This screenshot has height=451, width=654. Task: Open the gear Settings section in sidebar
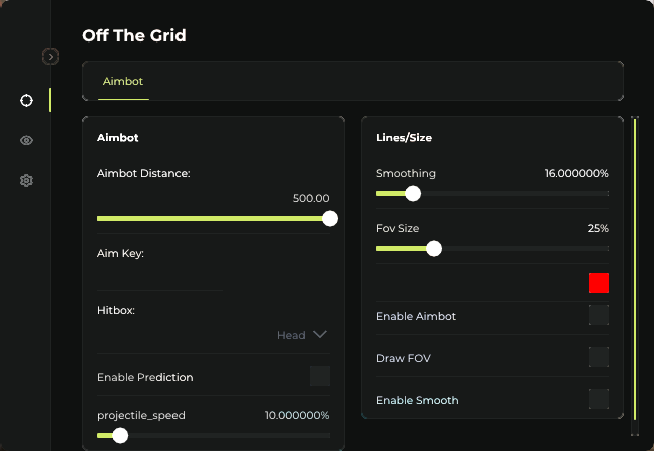pos(26,181)
